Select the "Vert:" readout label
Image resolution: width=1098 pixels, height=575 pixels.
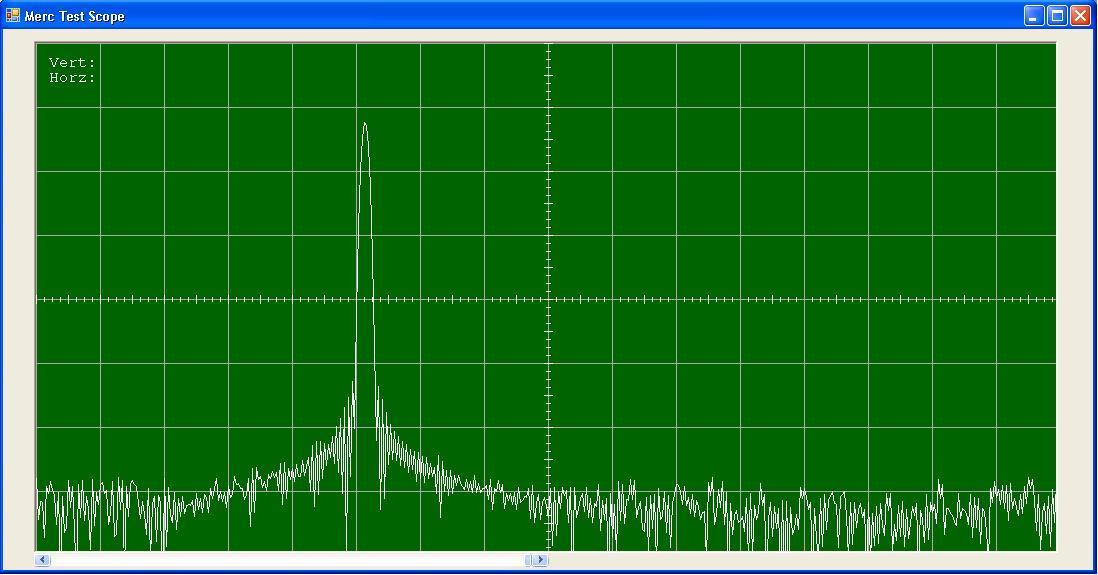[x=72, y=63]
